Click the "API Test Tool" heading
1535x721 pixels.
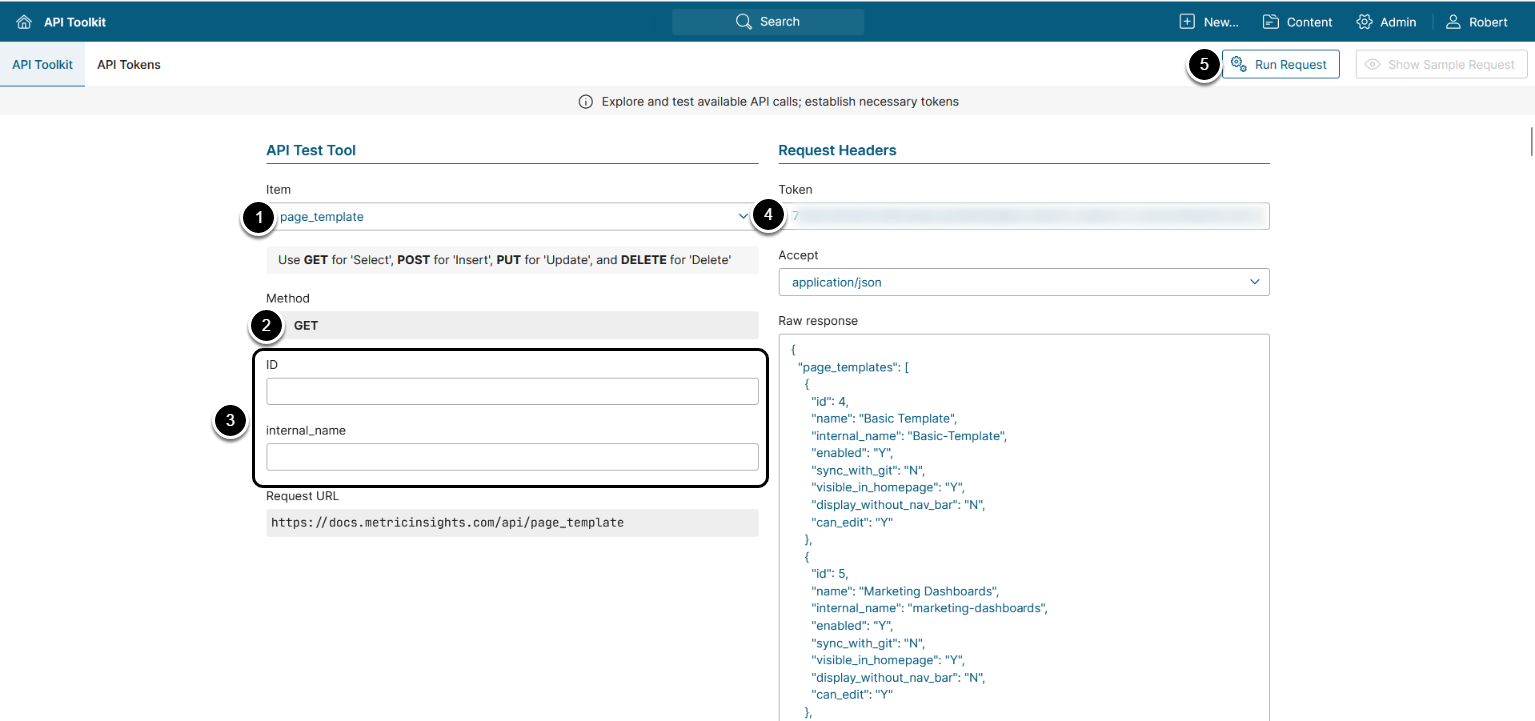coord(311,151)
